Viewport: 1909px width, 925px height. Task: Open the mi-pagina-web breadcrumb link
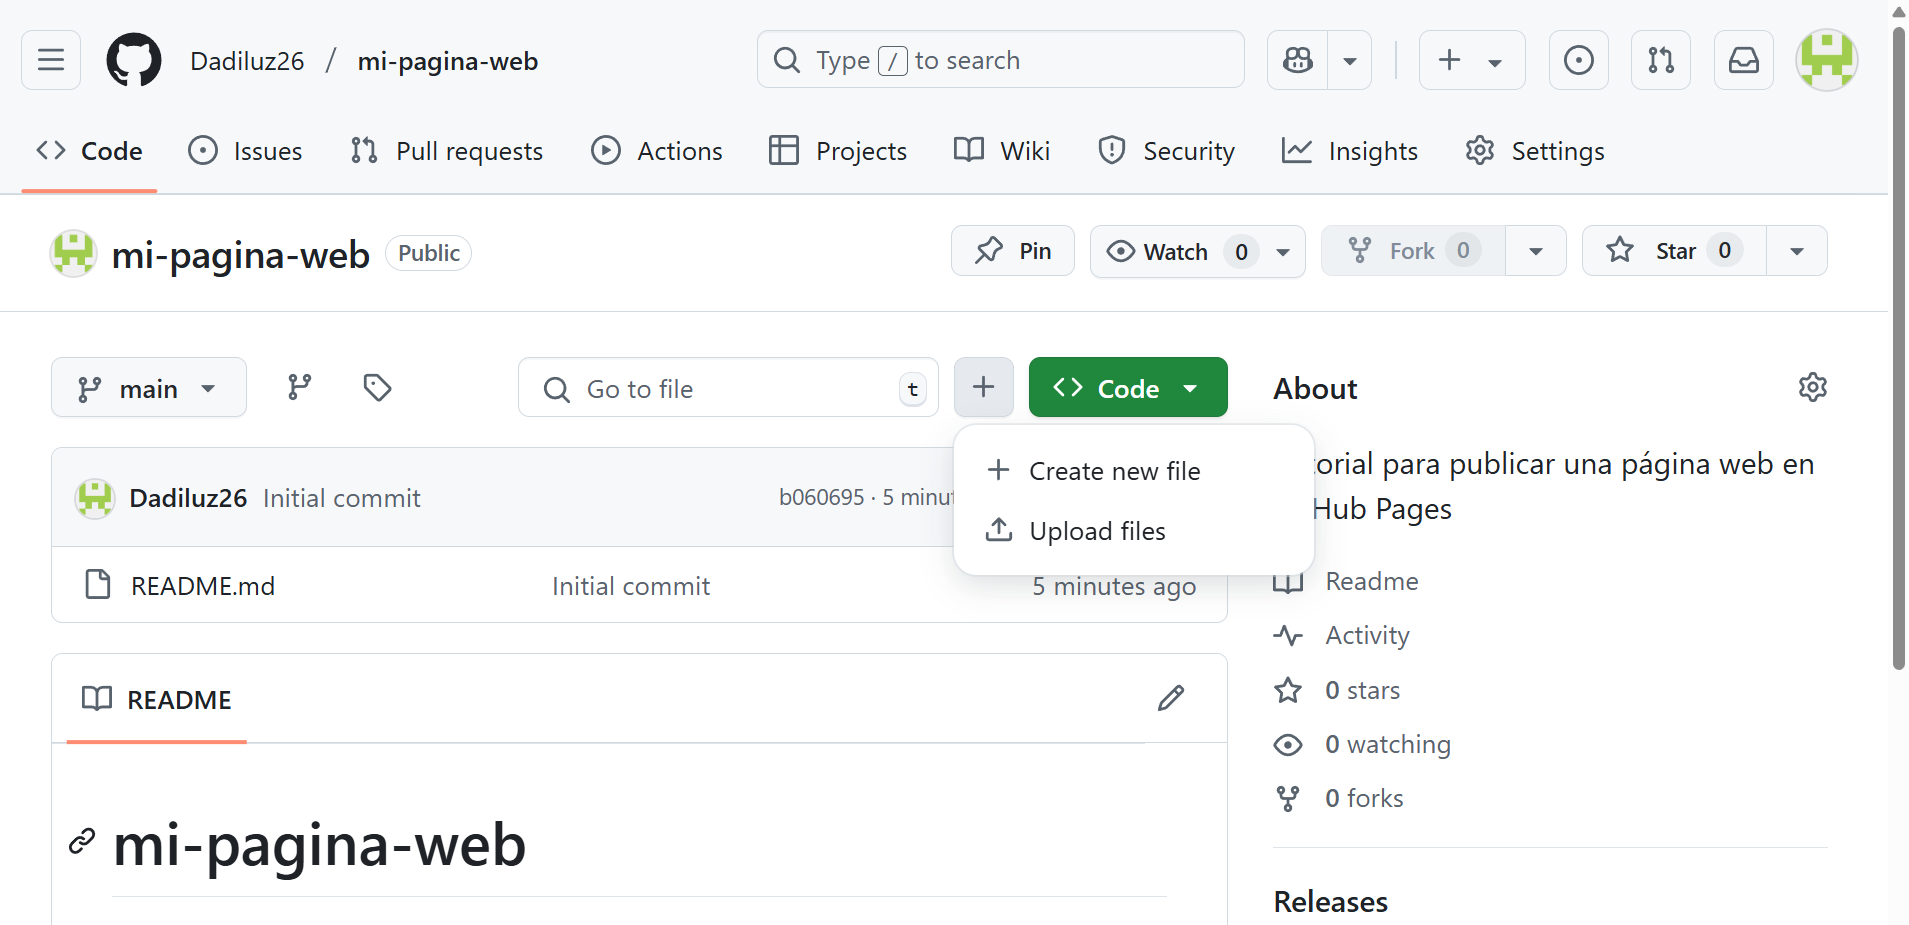448,61
